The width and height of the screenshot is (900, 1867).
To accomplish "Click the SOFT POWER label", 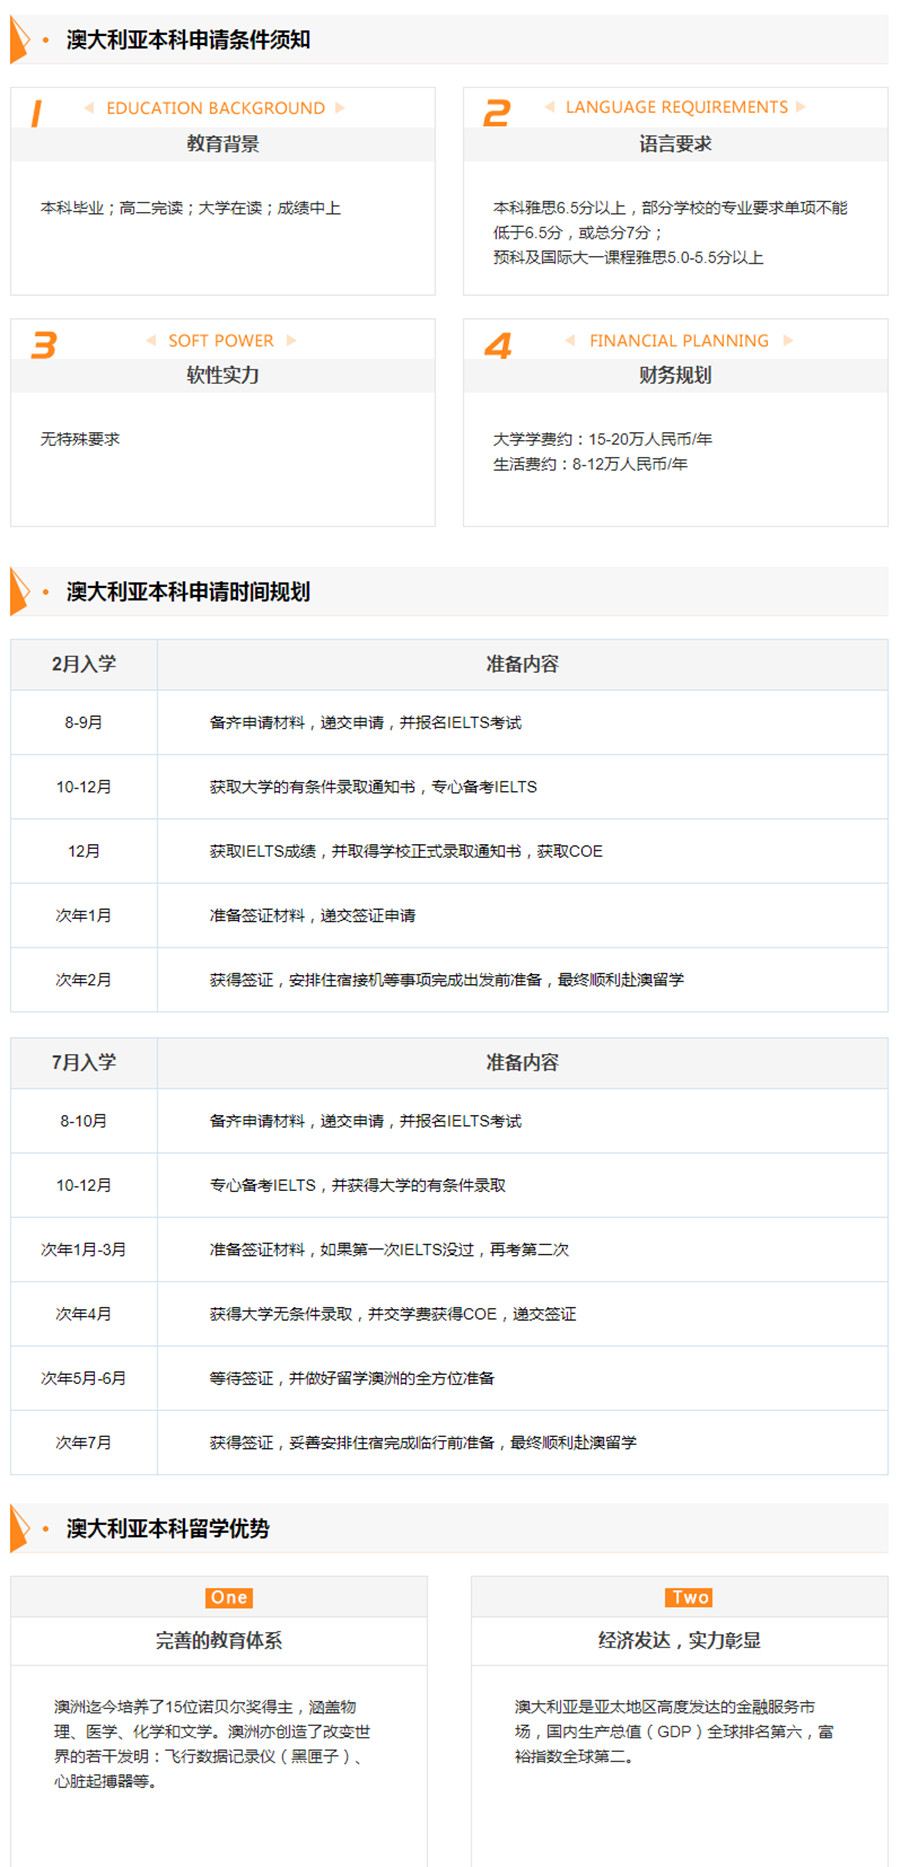I will pyautogui.click(x=221, y=341).
